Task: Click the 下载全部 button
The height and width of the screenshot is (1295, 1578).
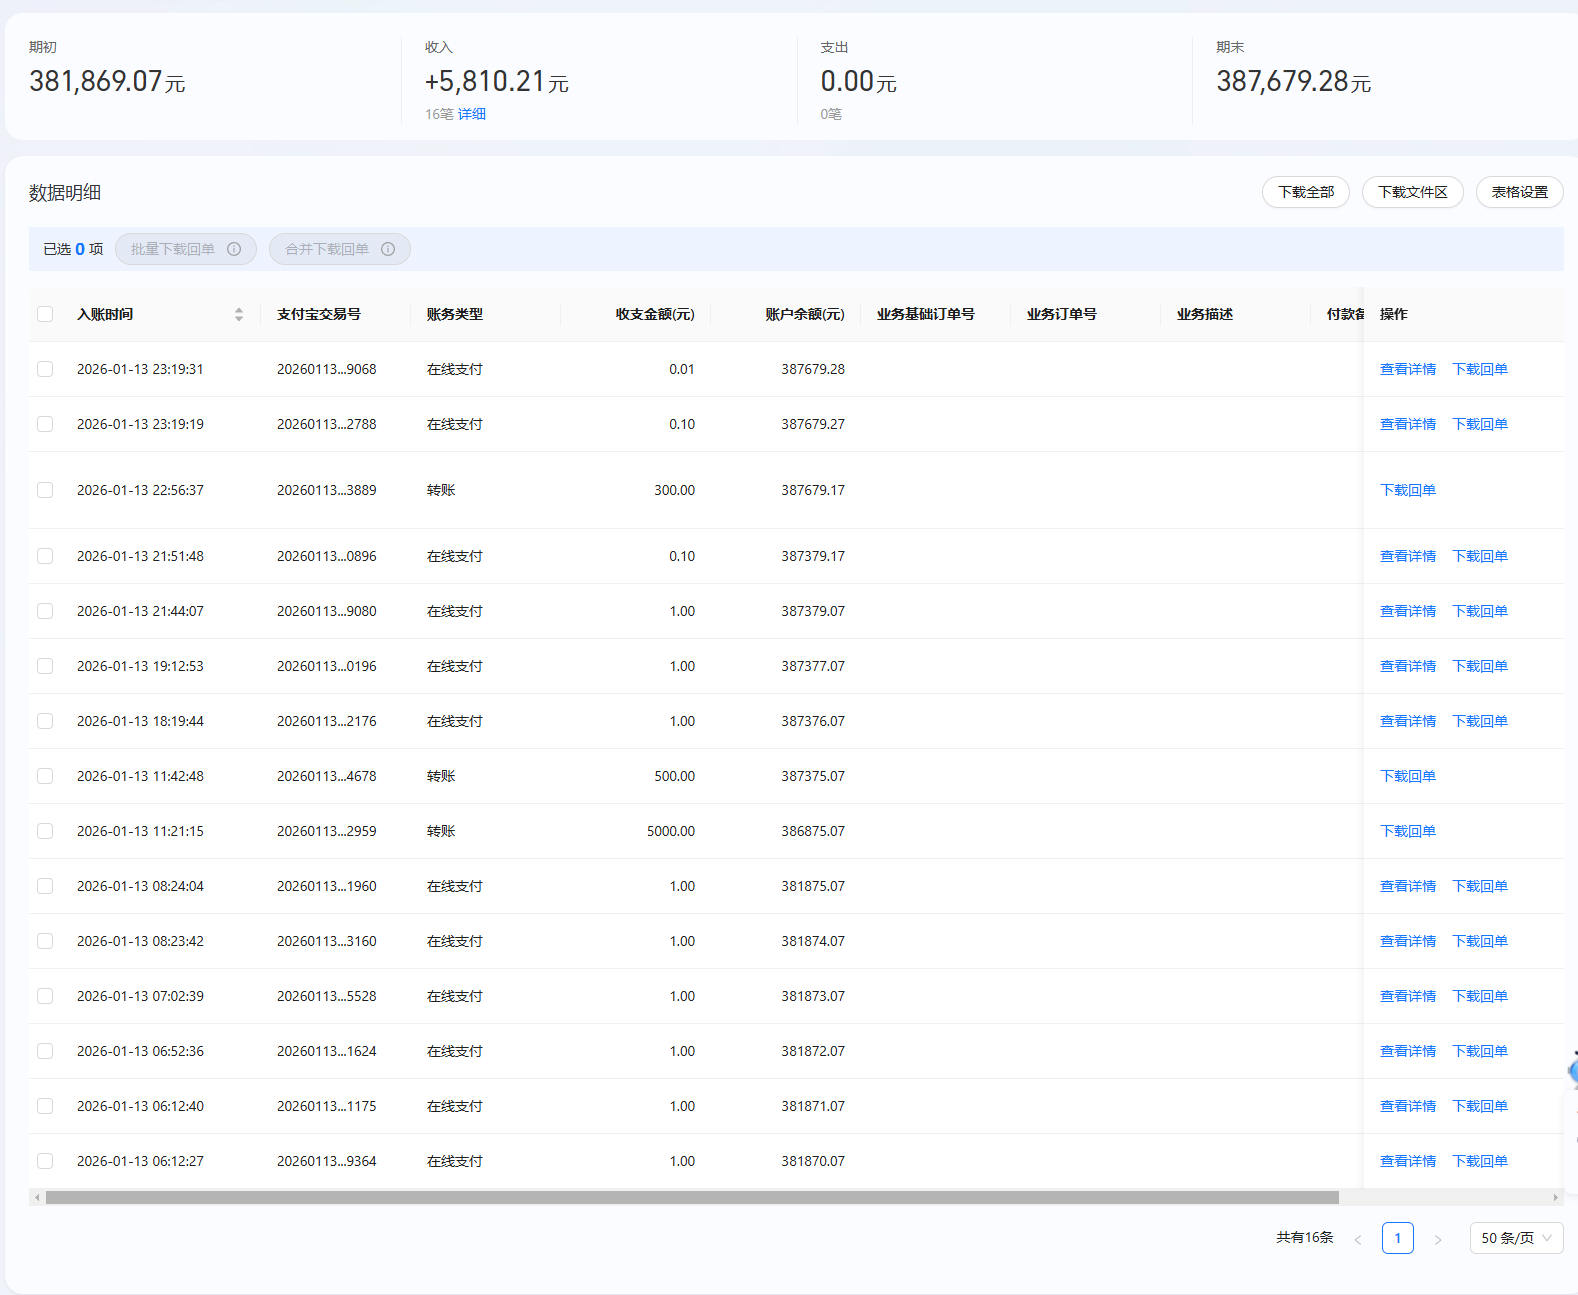Action: tap(1305, 192)
